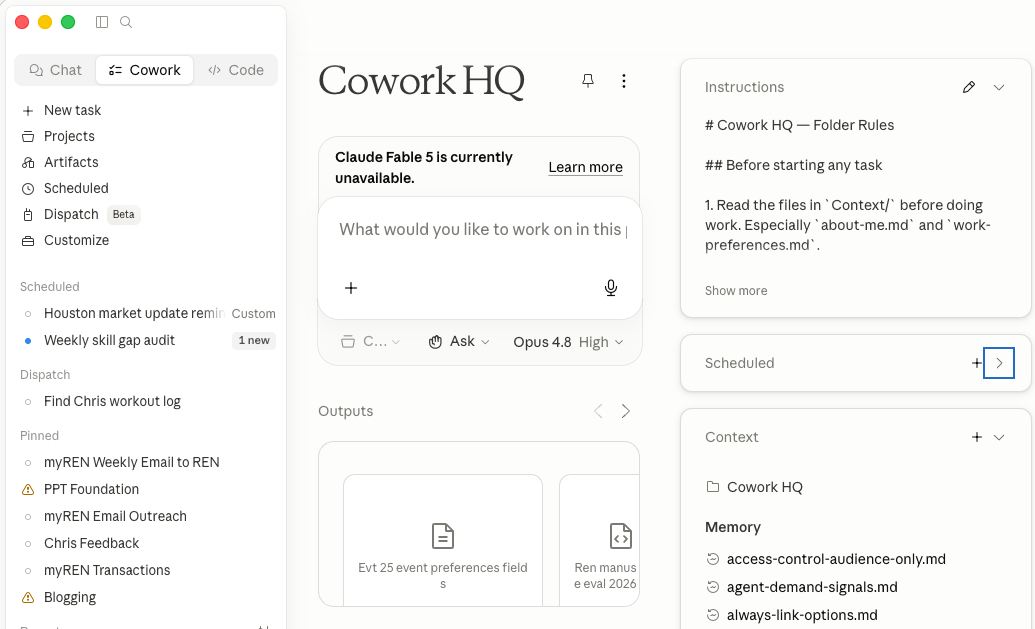Edit the Instructions with pencil icon
Screen dimensions: 1035x629
click(969, 87)
